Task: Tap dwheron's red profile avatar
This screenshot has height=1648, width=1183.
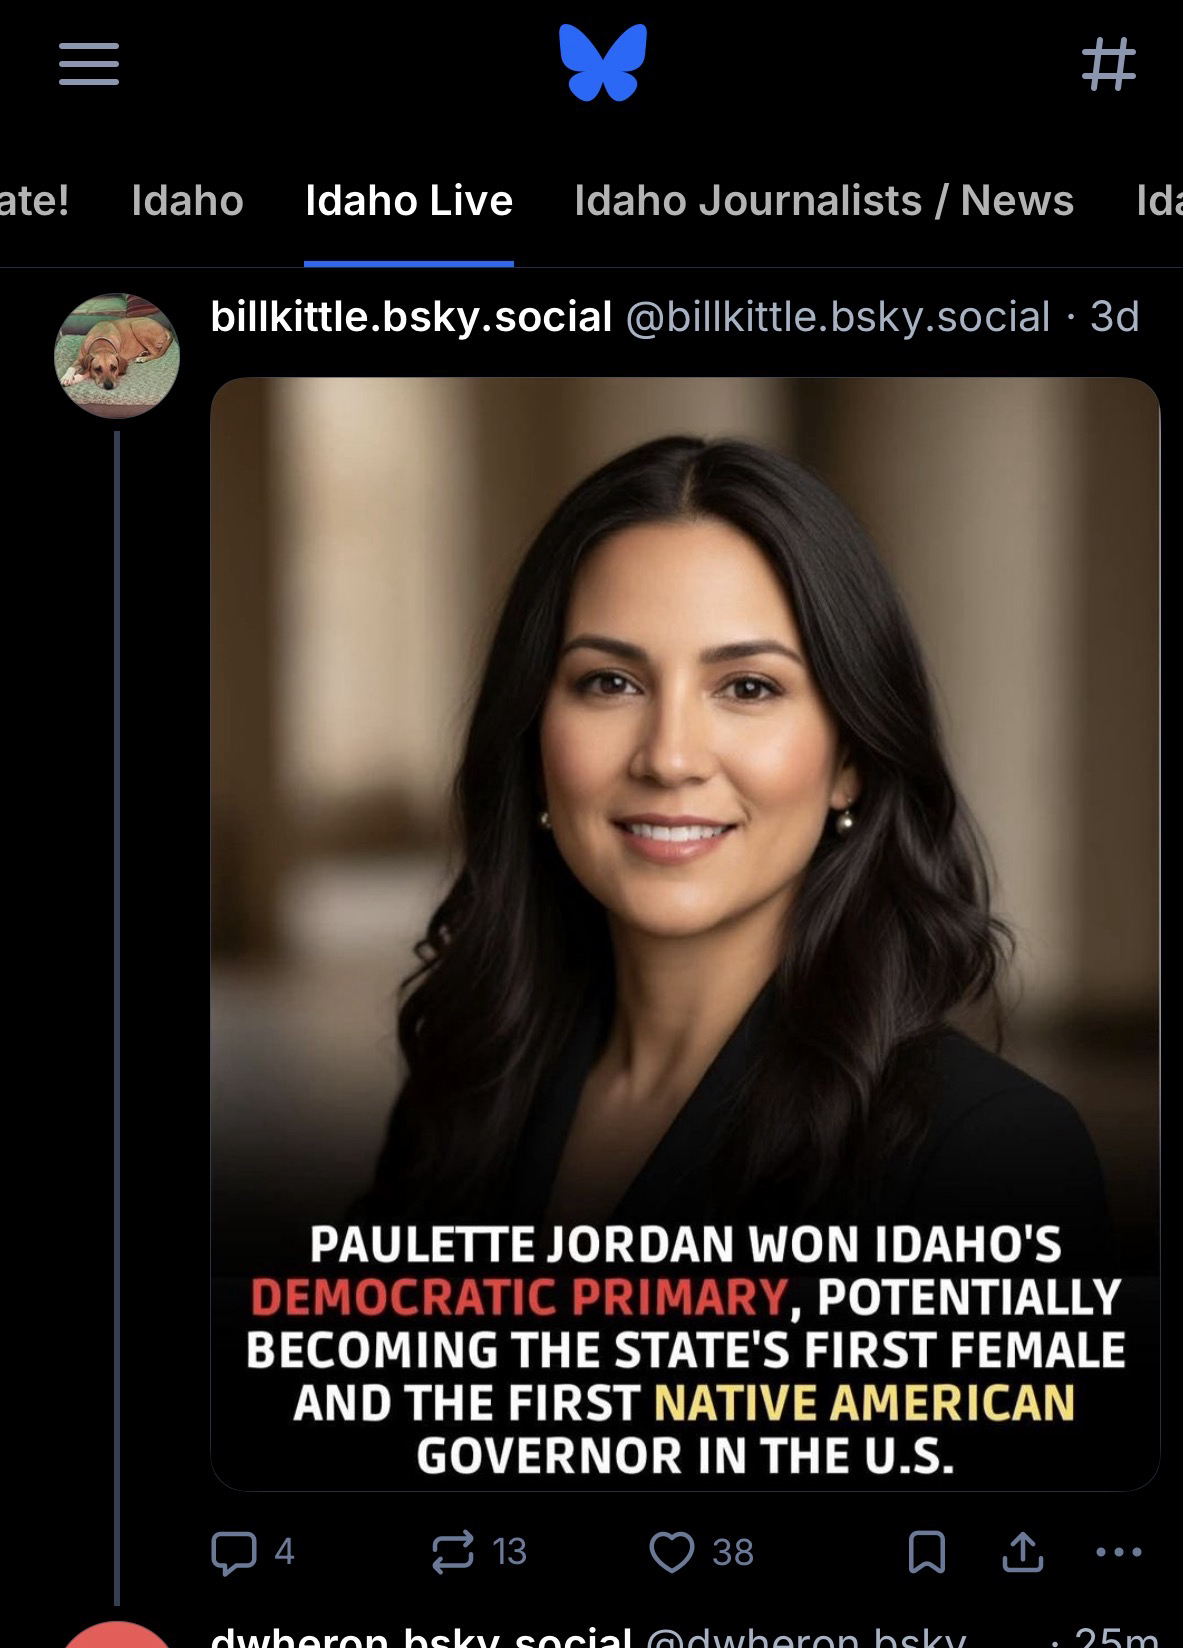Action: click(117, 1638)
